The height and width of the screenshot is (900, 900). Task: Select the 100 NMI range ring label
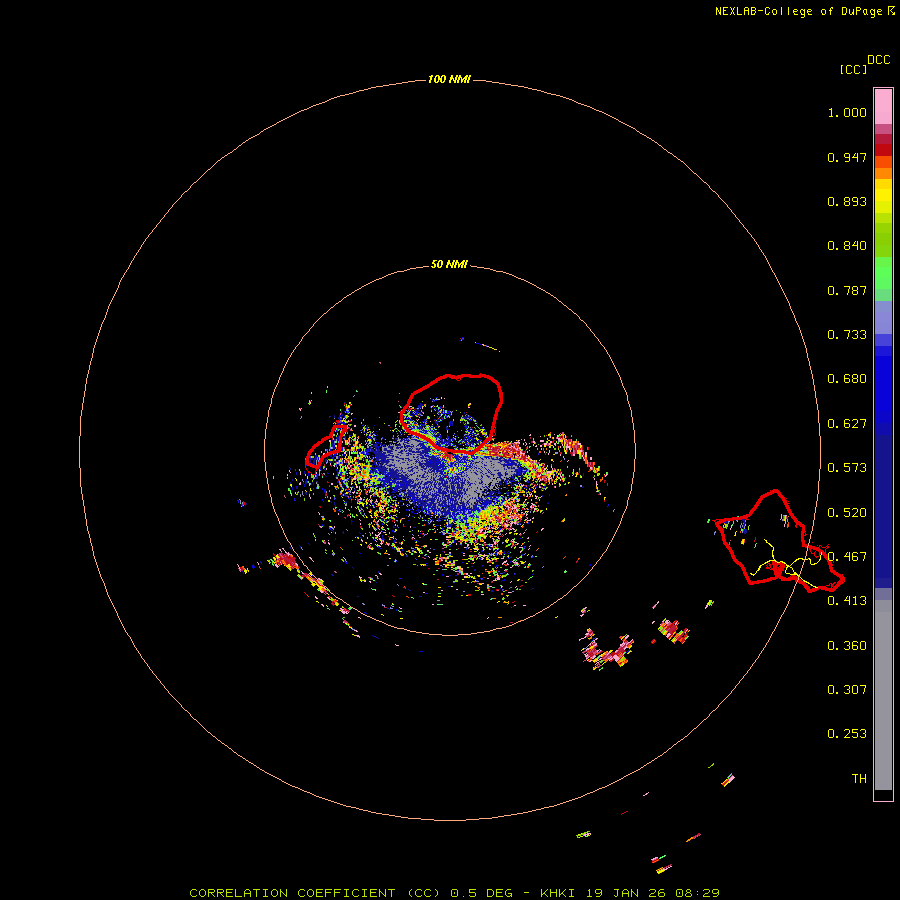pyautogui.click(x=449, y=79)
